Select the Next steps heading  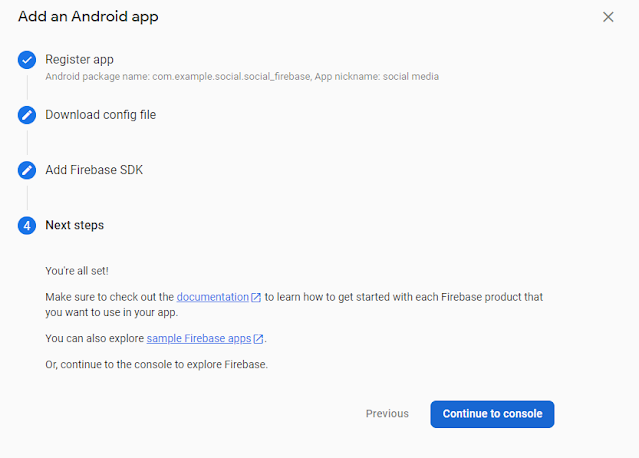pyautogui.click(x=74, y=225)
